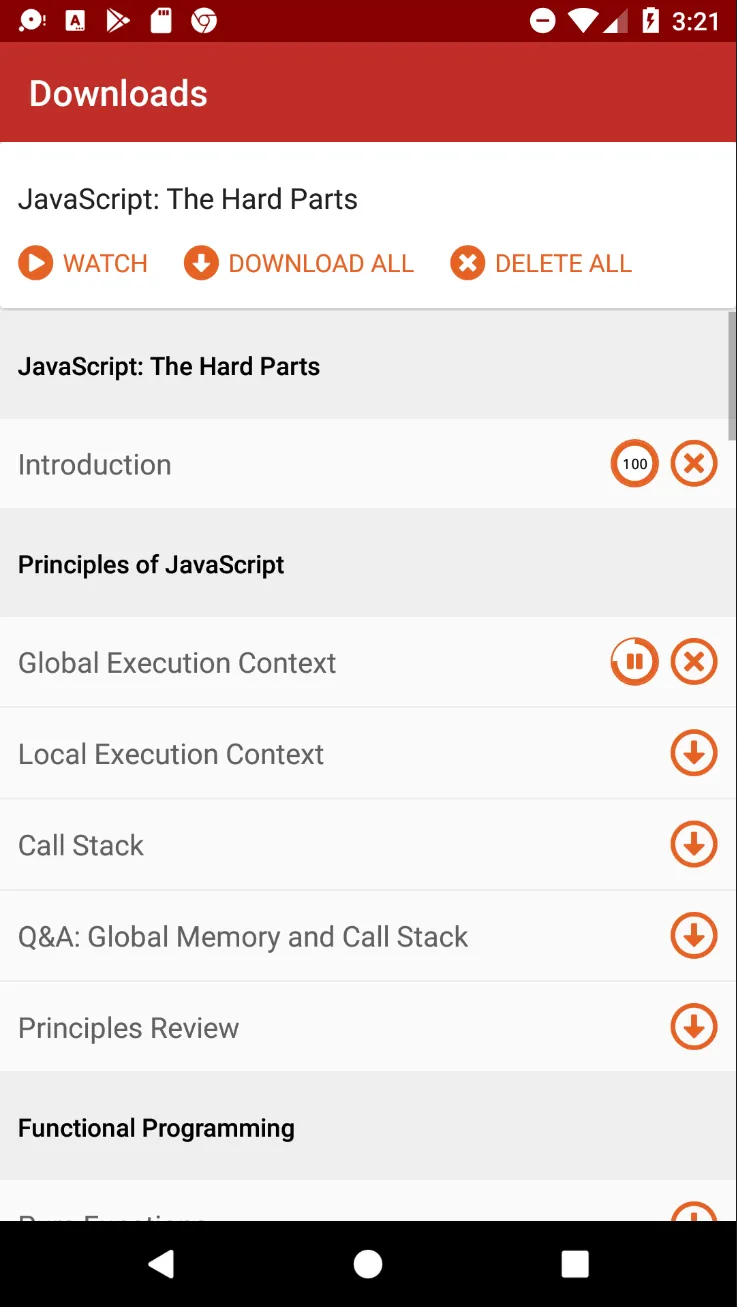
Task: Open the Global Execution Context row
Action: [x=368, y=662]
